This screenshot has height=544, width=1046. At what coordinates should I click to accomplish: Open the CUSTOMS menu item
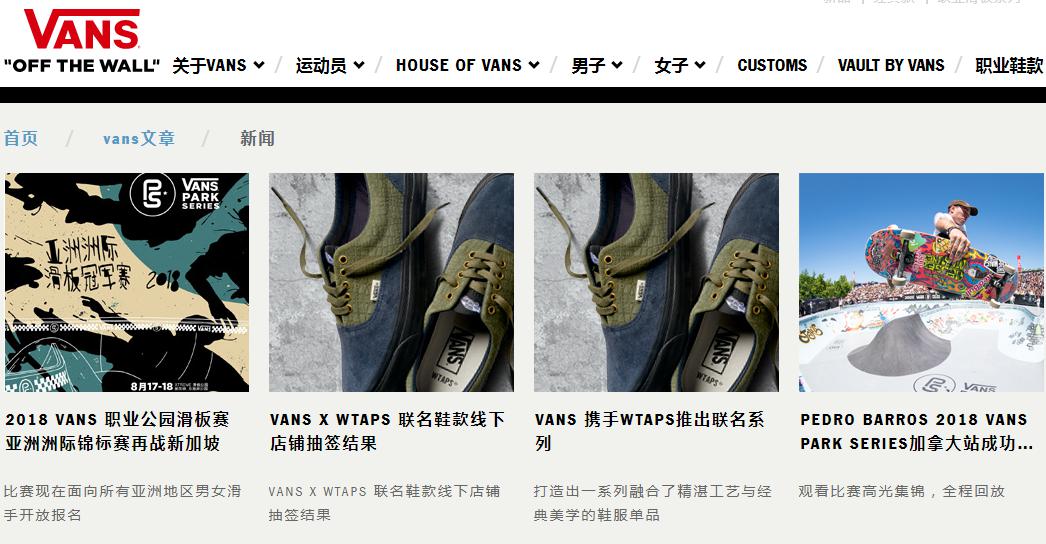coord(772,65)
